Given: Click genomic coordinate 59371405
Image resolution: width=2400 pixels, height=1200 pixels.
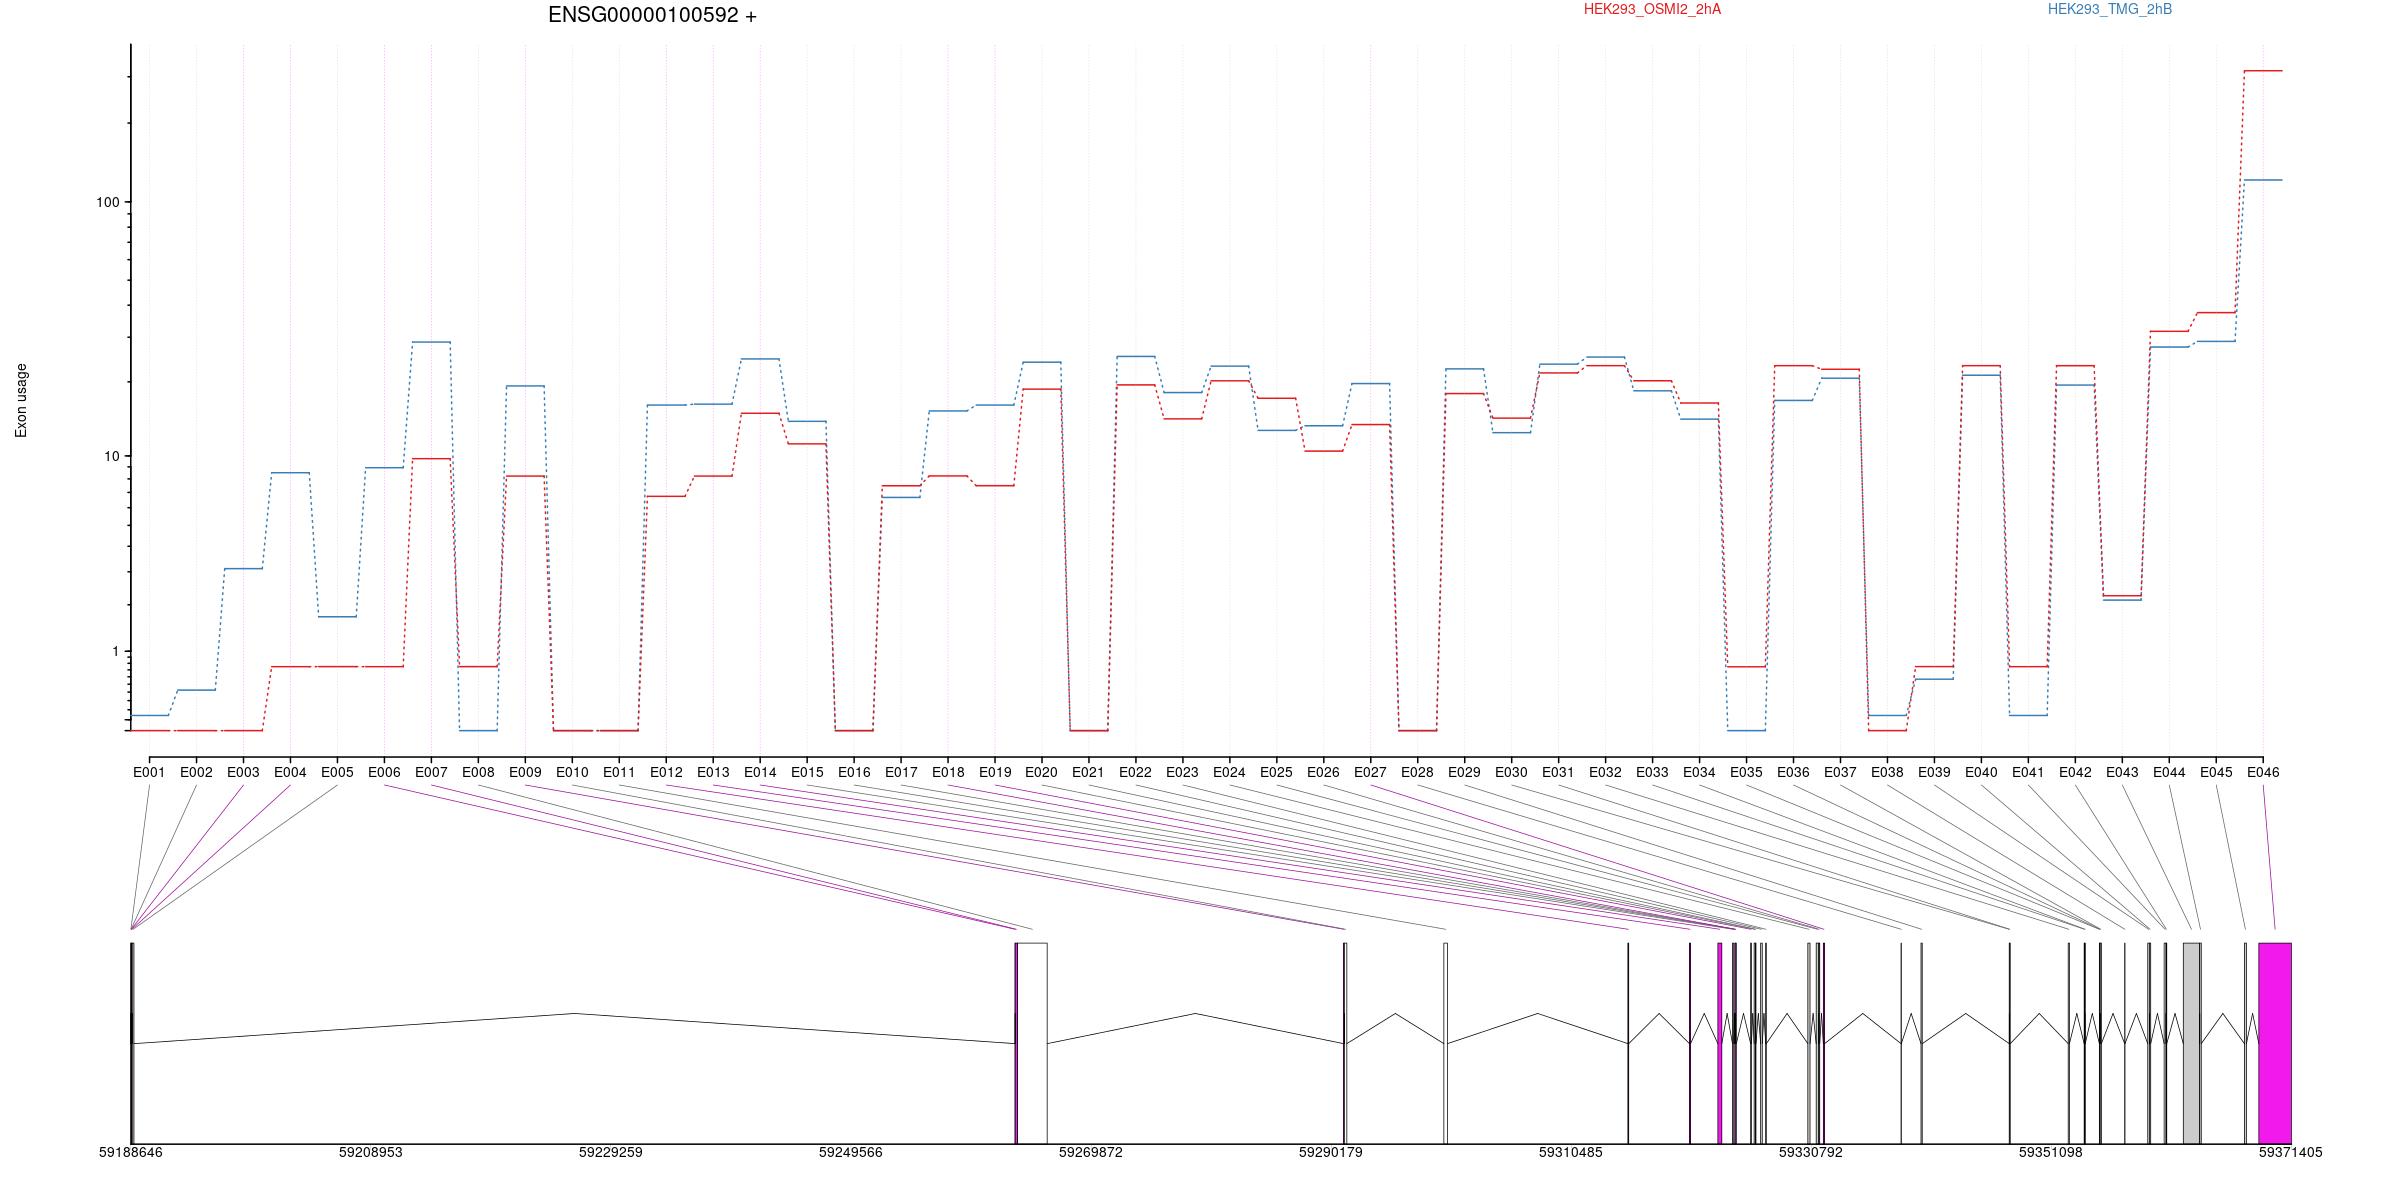Looking at the screenshot, I should coord(2291,1153).
